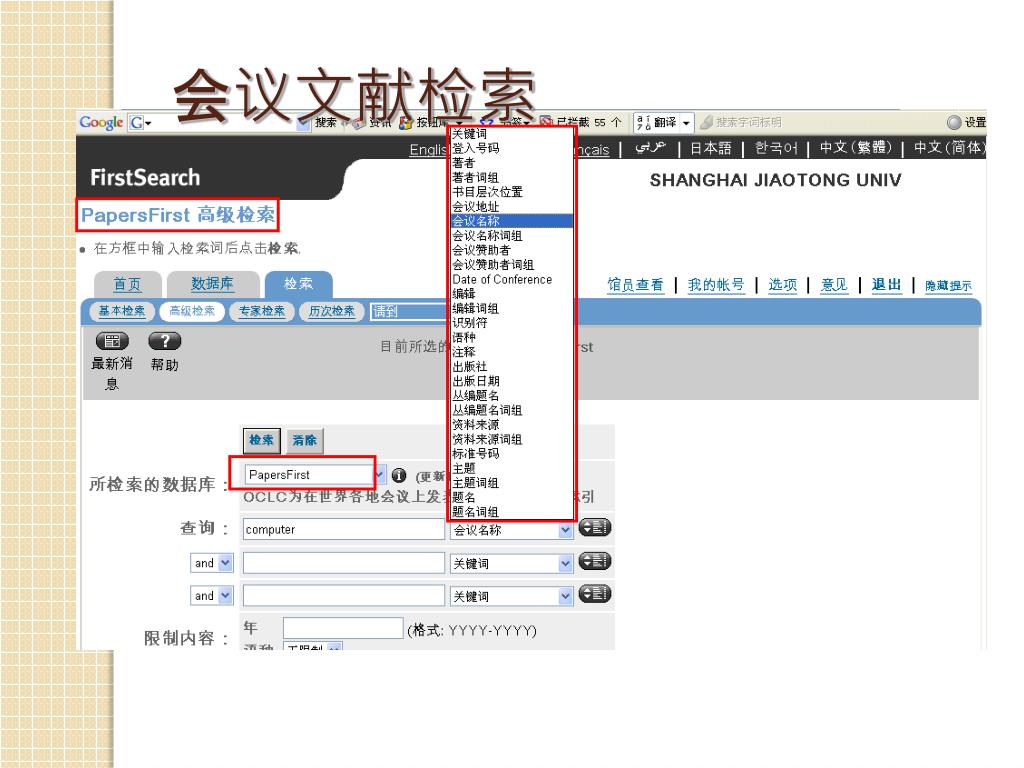Open the 选项 link
The height and width of the screenshot is (768, 1024).
coord(782,285)
